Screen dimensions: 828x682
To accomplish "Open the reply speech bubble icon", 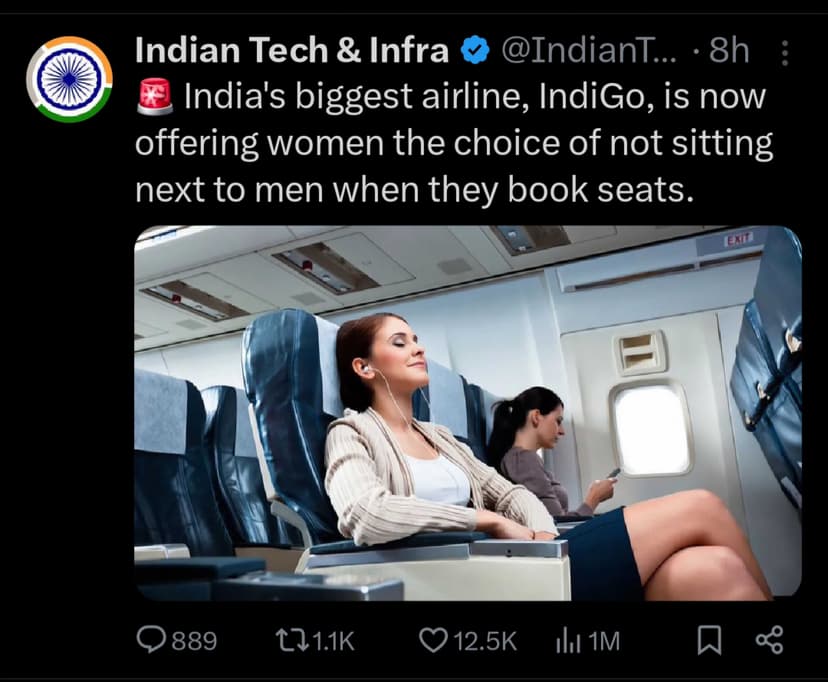I will pyautogui.click(x=152, y=639).
